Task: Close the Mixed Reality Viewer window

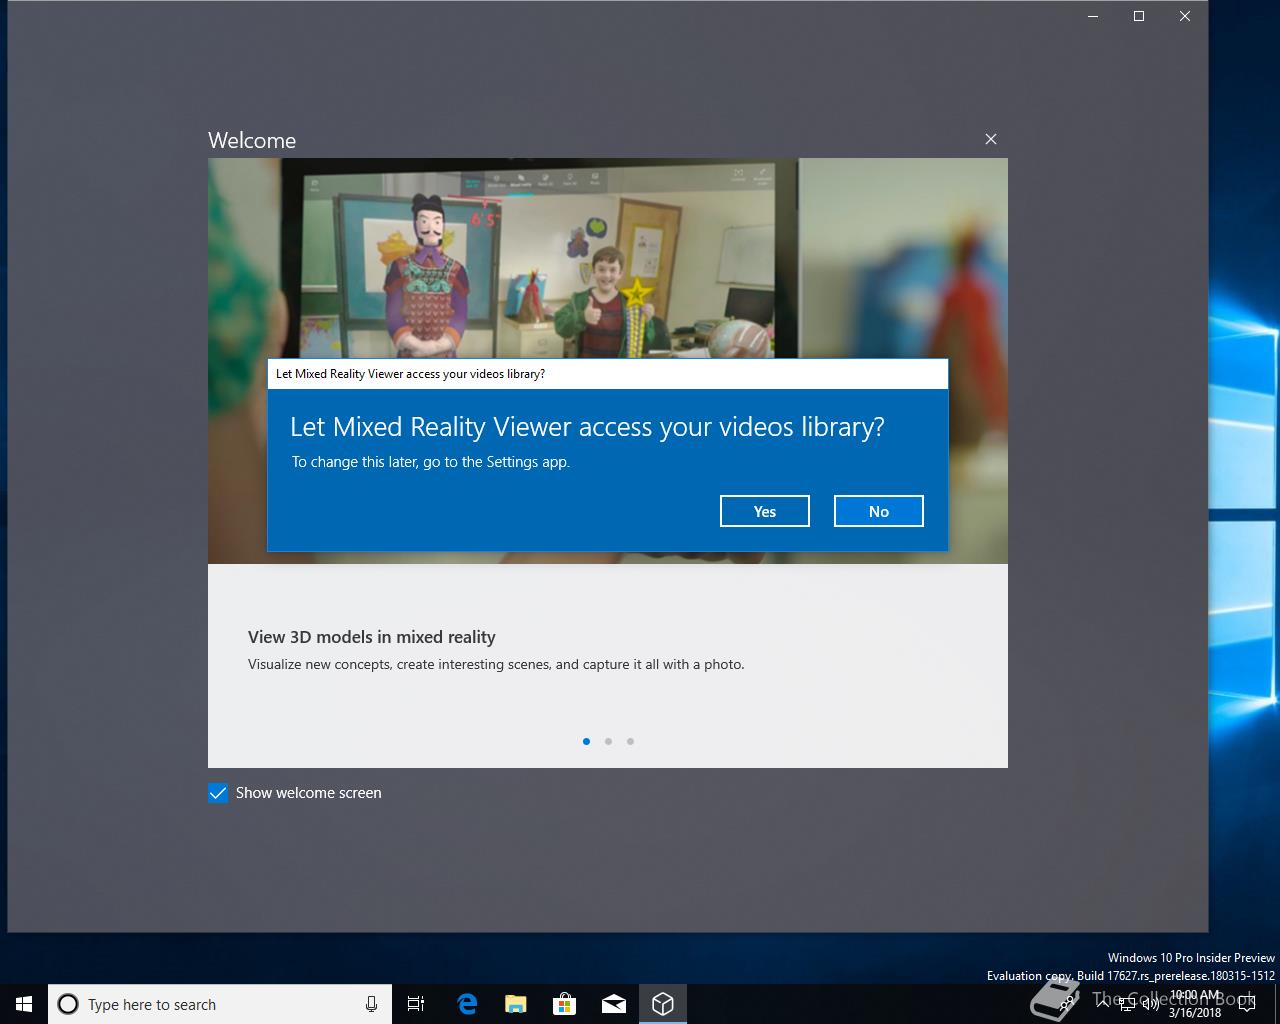Action: 1185,16
